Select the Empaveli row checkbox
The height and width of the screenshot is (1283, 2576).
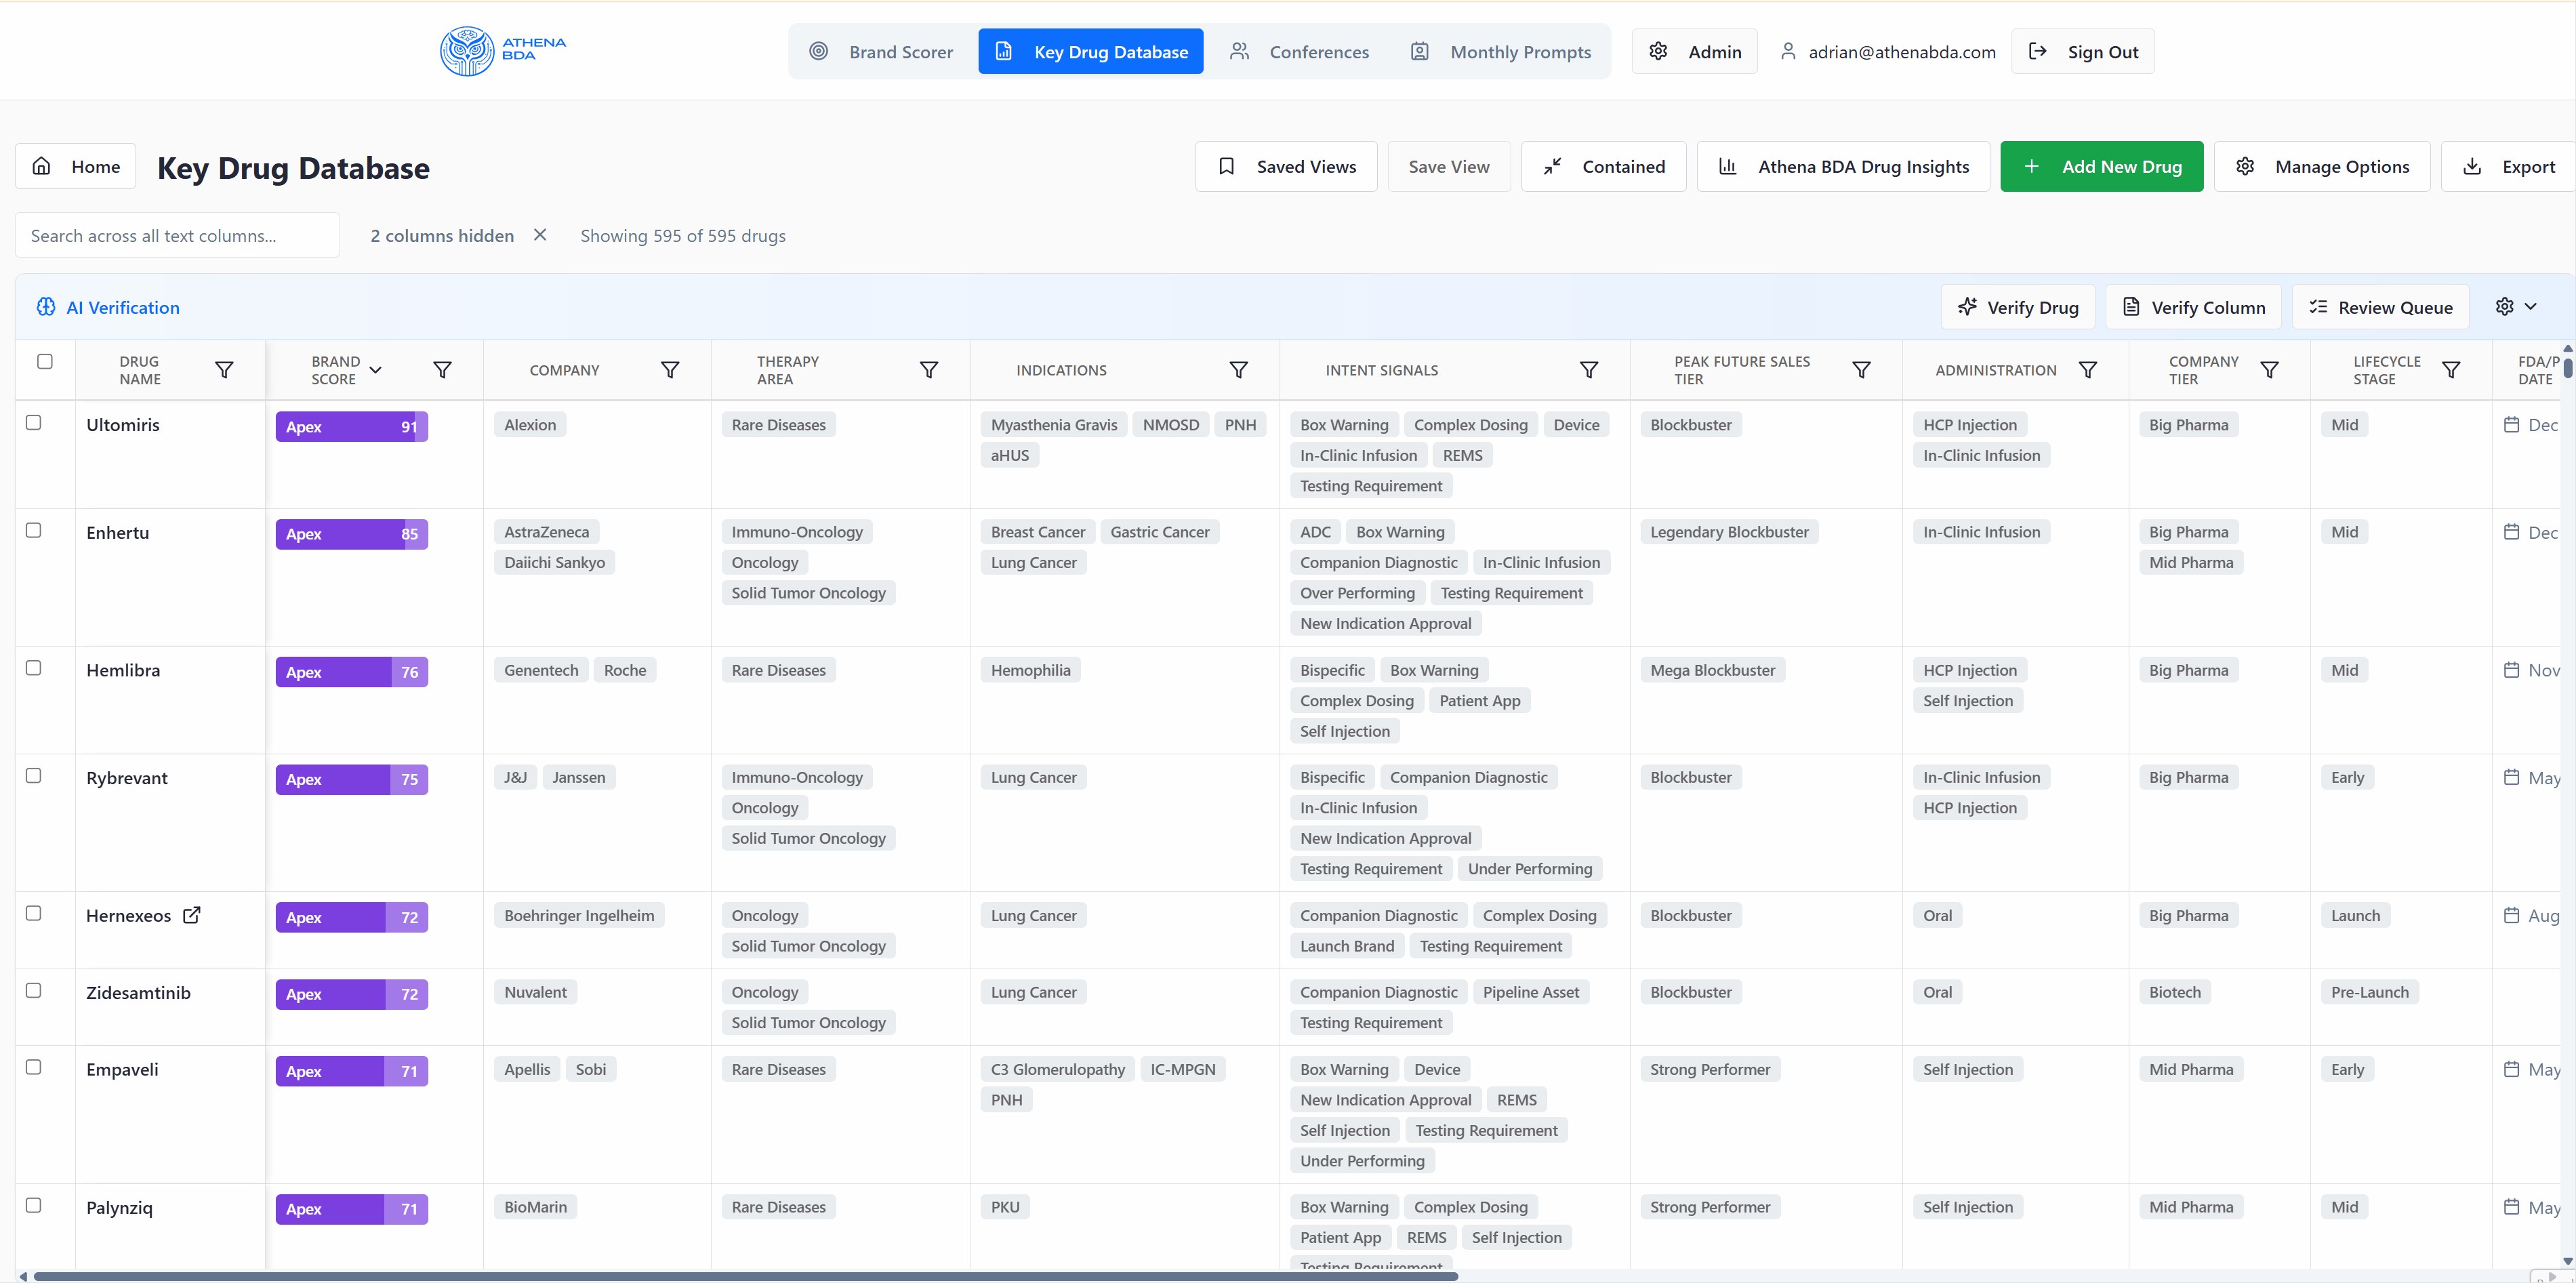33,1067
